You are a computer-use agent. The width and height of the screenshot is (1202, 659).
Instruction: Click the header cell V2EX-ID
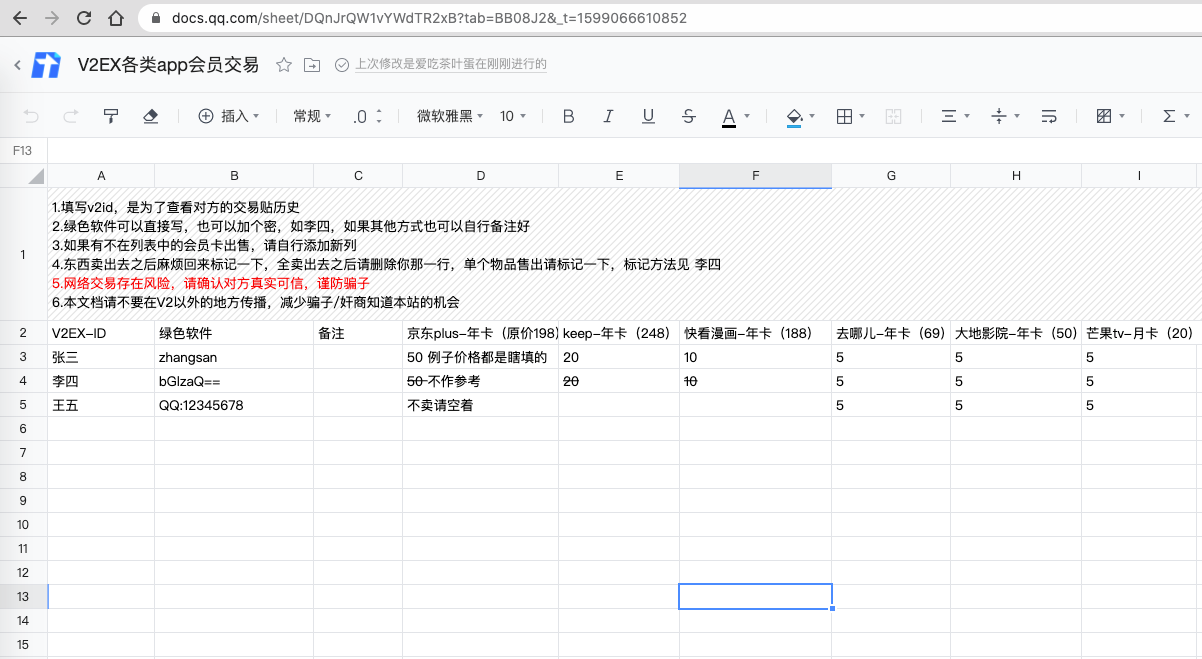tap(101, 333)
